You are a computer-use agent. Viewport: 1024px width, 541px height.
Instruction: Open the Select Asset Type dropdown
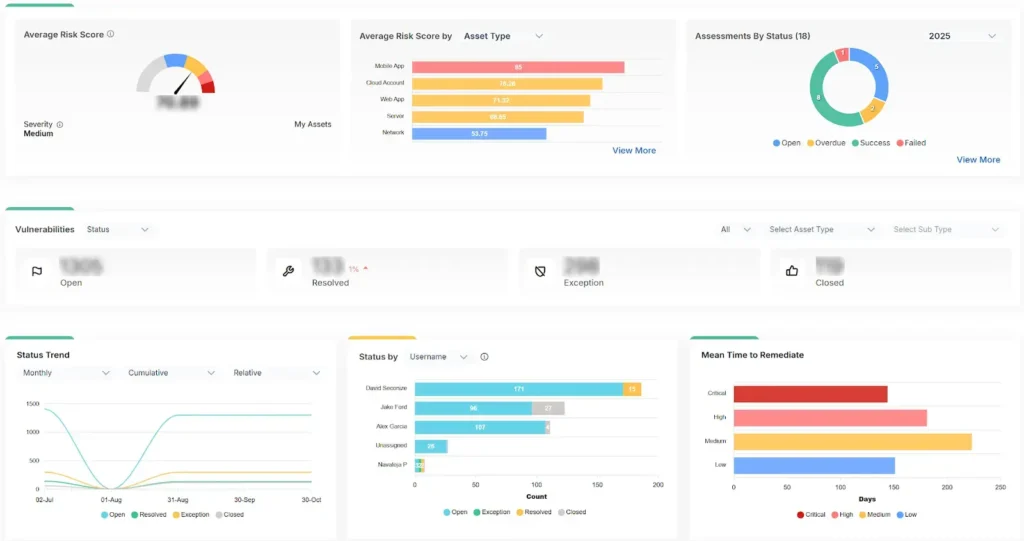[x=822, y=229]
